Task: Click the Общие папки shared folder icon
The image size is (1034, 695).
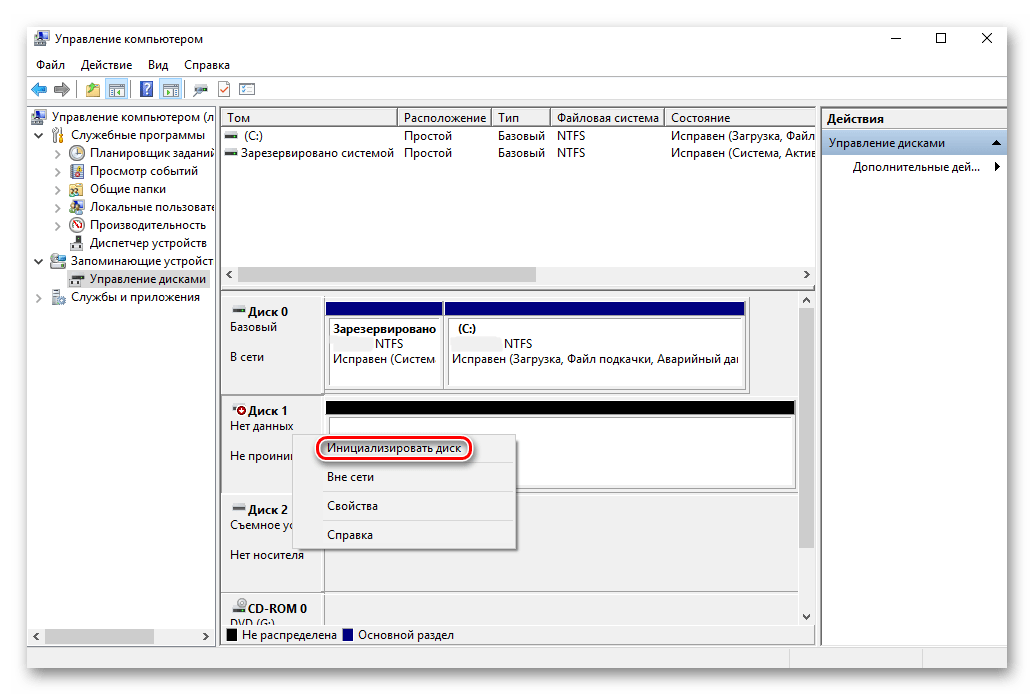Action: coord(76,189)
